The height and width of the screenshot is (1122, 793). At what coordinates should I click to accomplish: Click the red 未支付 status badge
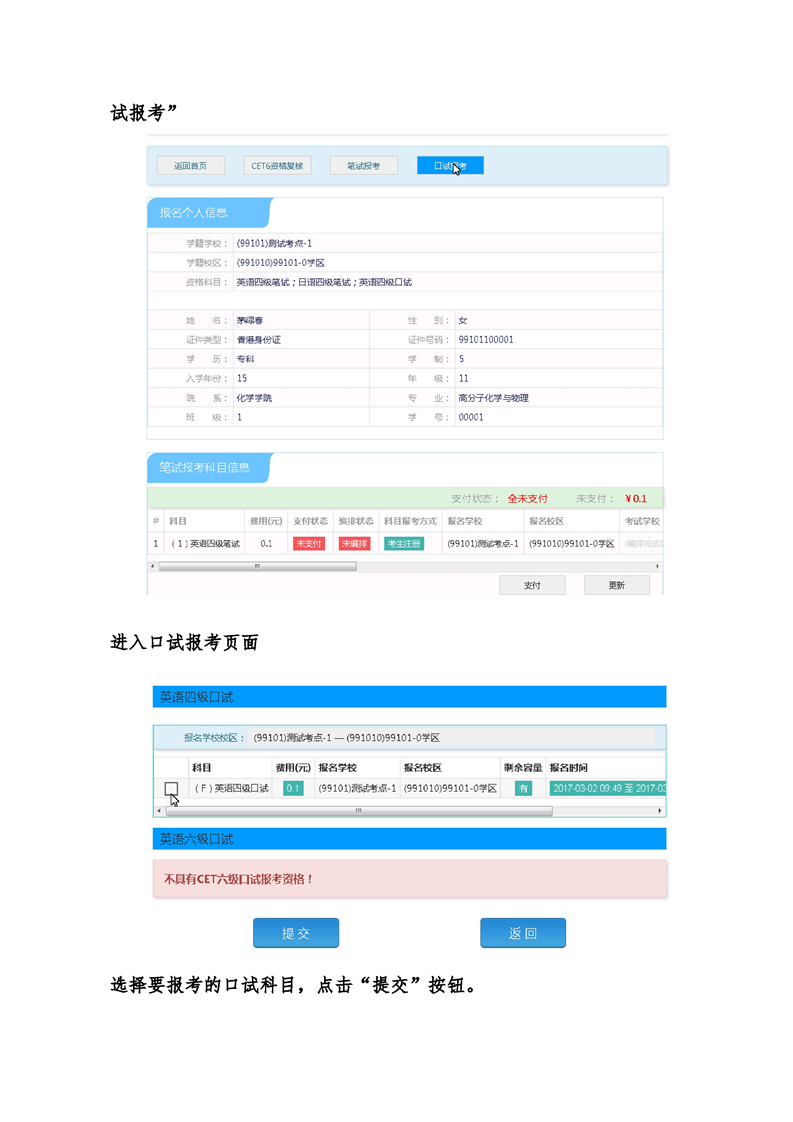310,544
